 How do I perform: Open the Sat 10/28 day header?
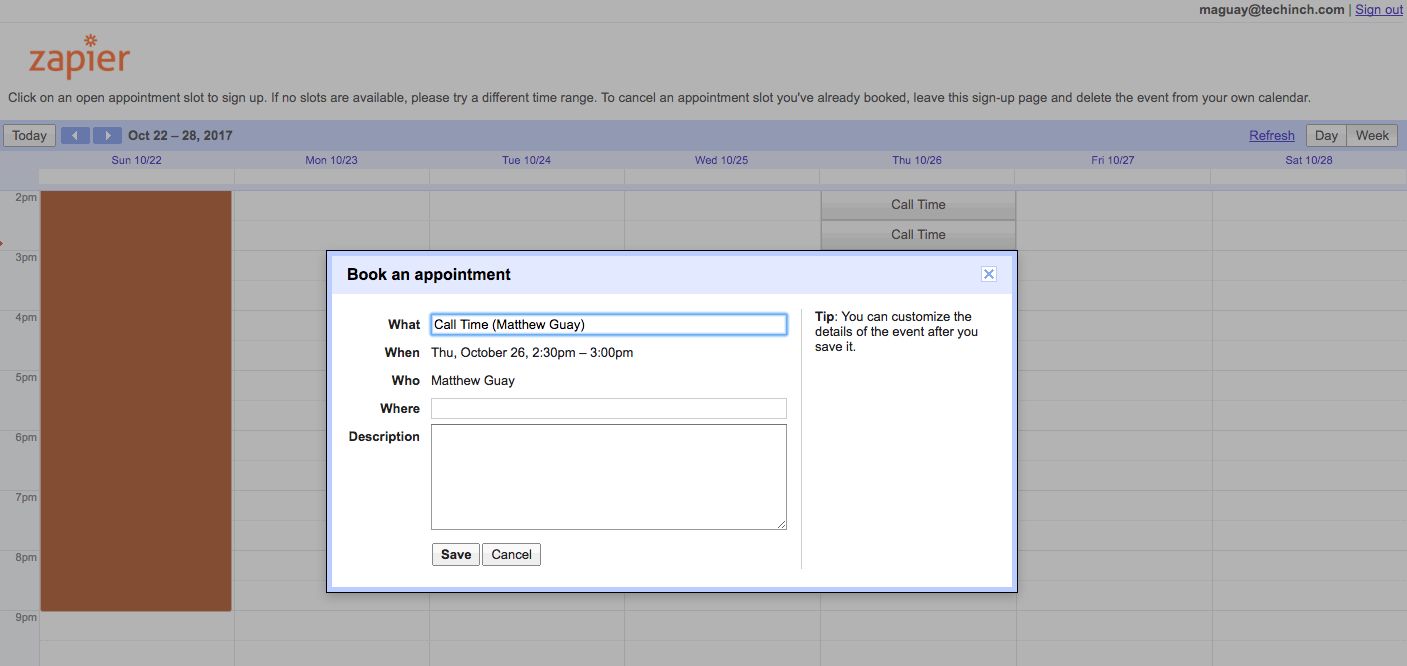[x=1308, y=160]
